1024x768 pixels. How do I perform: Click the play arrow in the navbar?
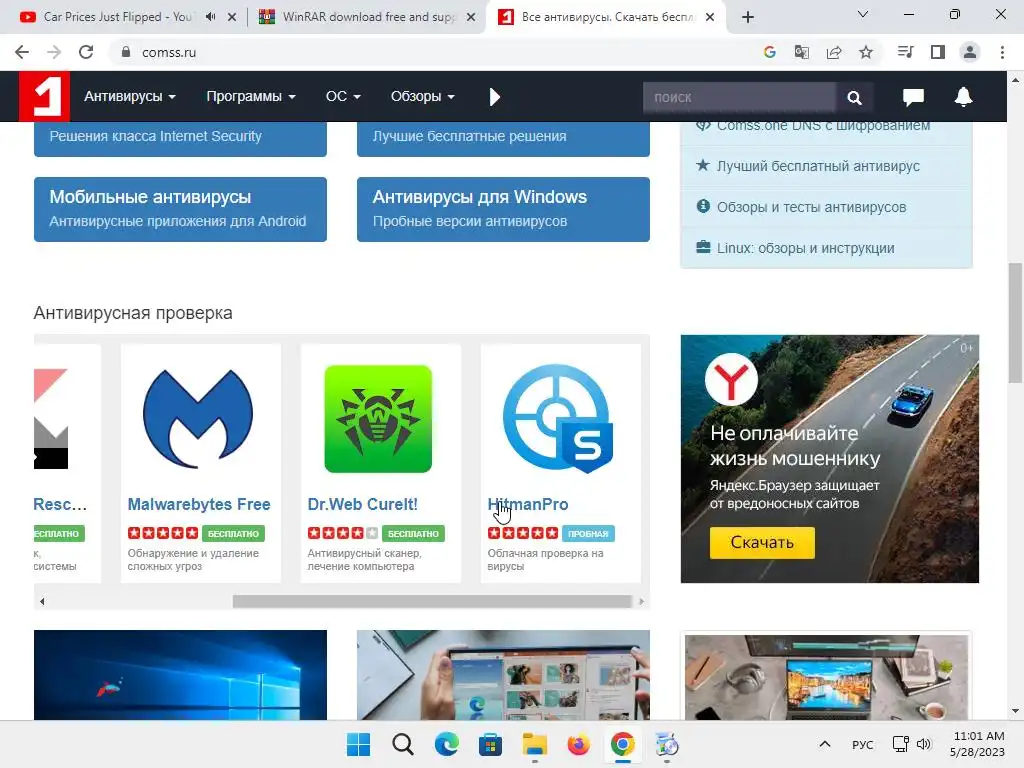point(494,97)
